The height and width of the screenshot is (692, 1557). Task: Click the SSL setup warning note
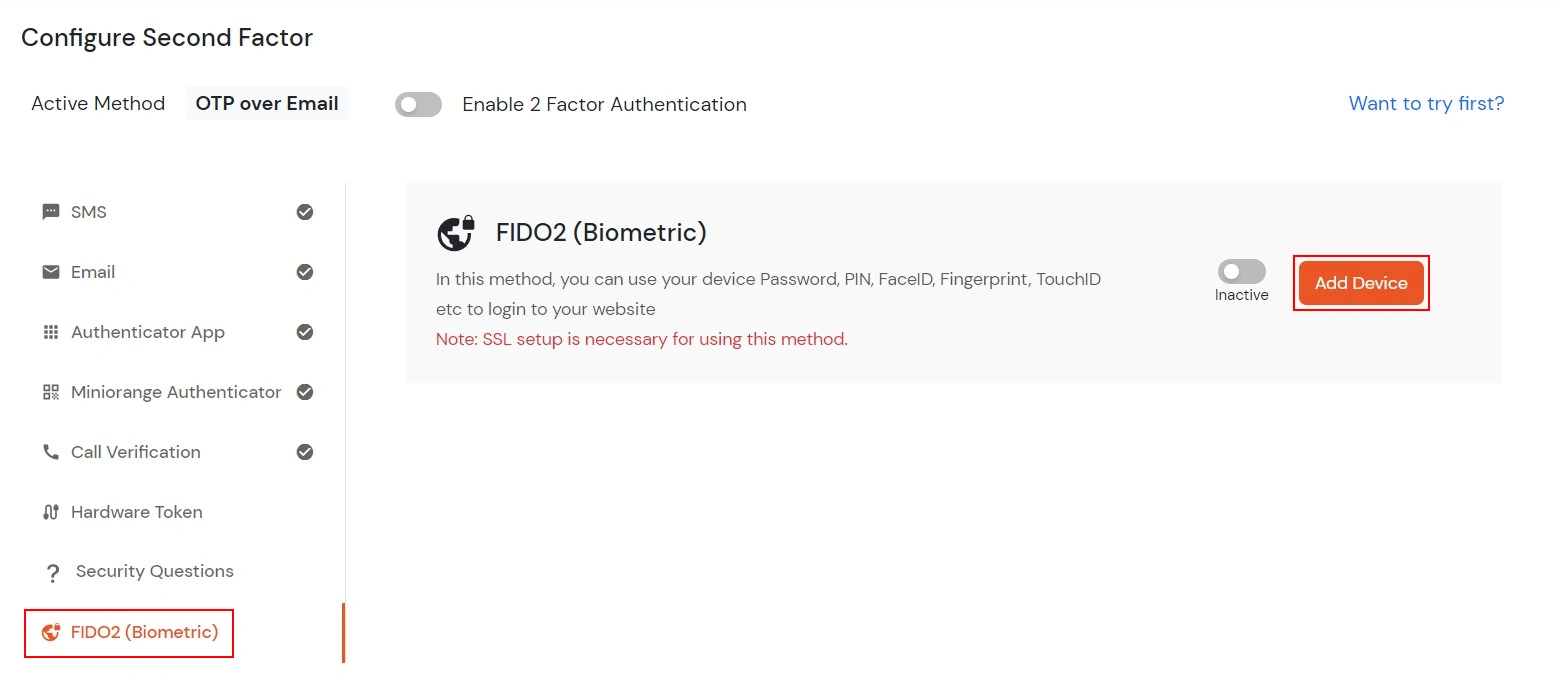[x=640, y=339]
